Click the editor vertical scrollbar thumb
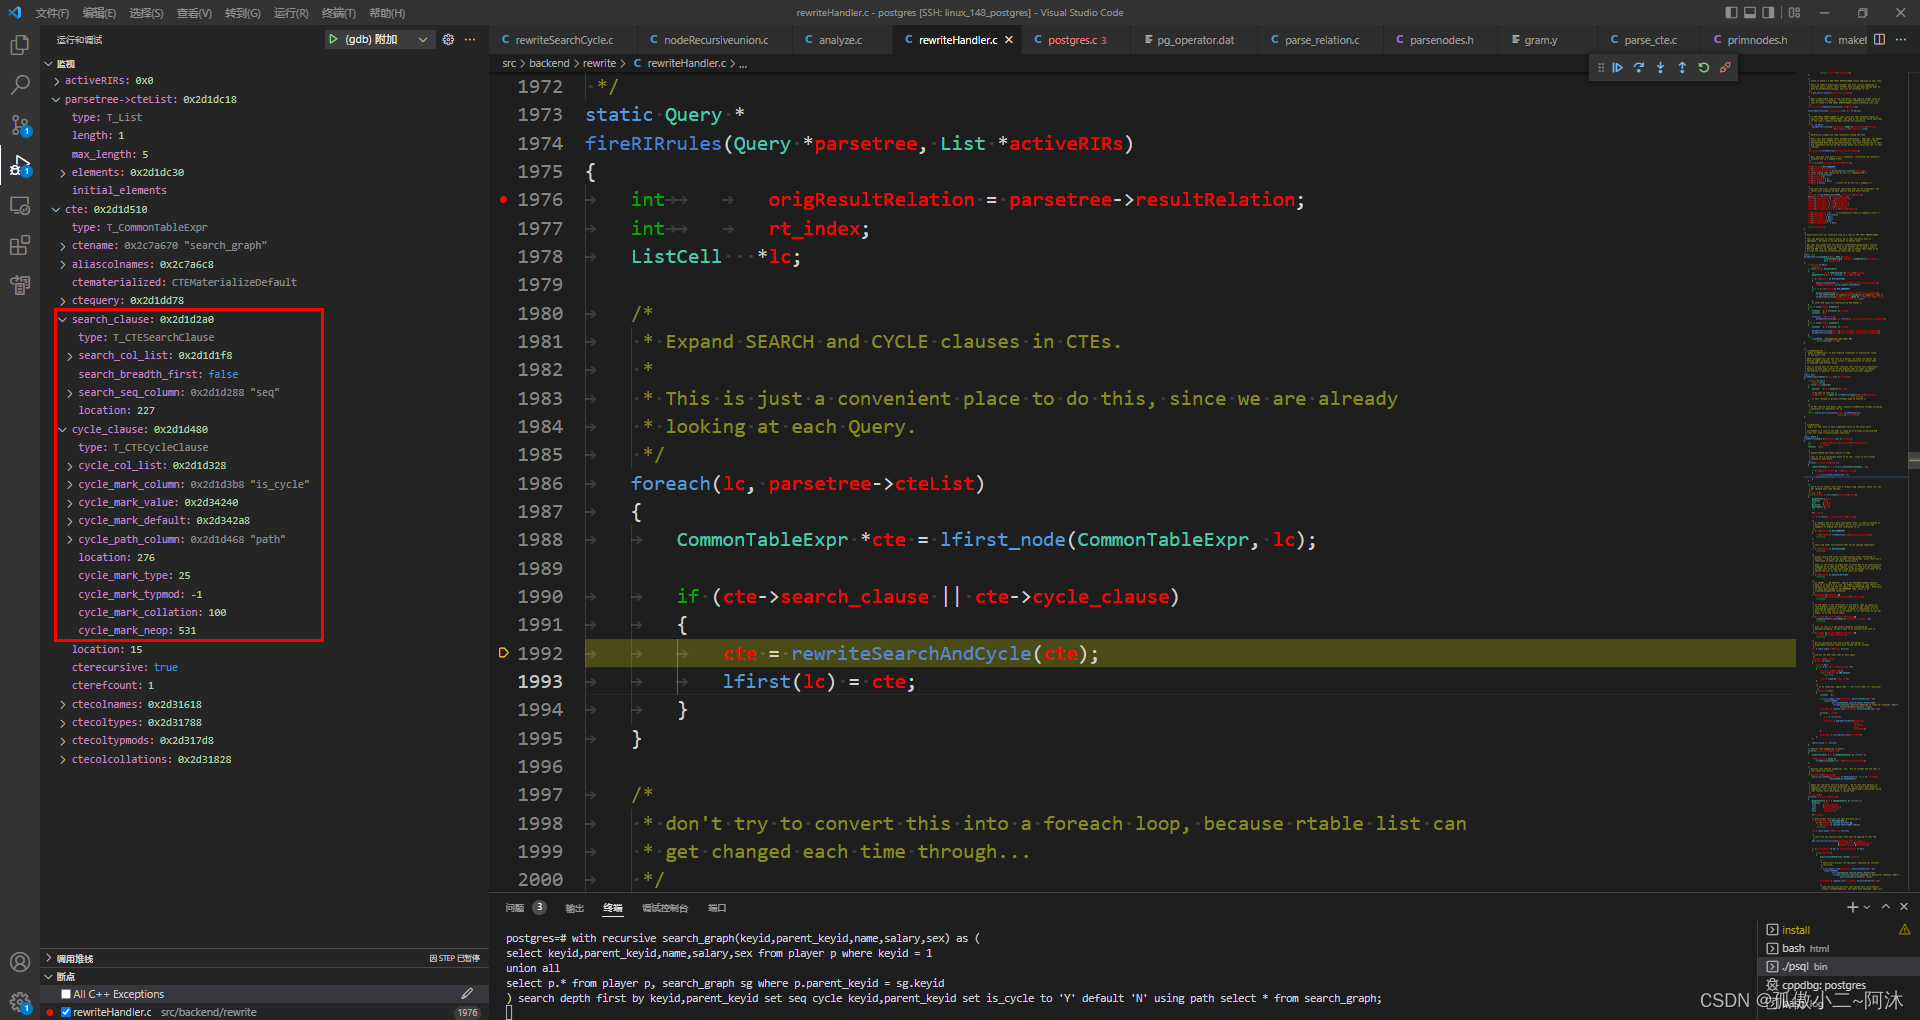1920x1020 pixels. (1914, 461)
